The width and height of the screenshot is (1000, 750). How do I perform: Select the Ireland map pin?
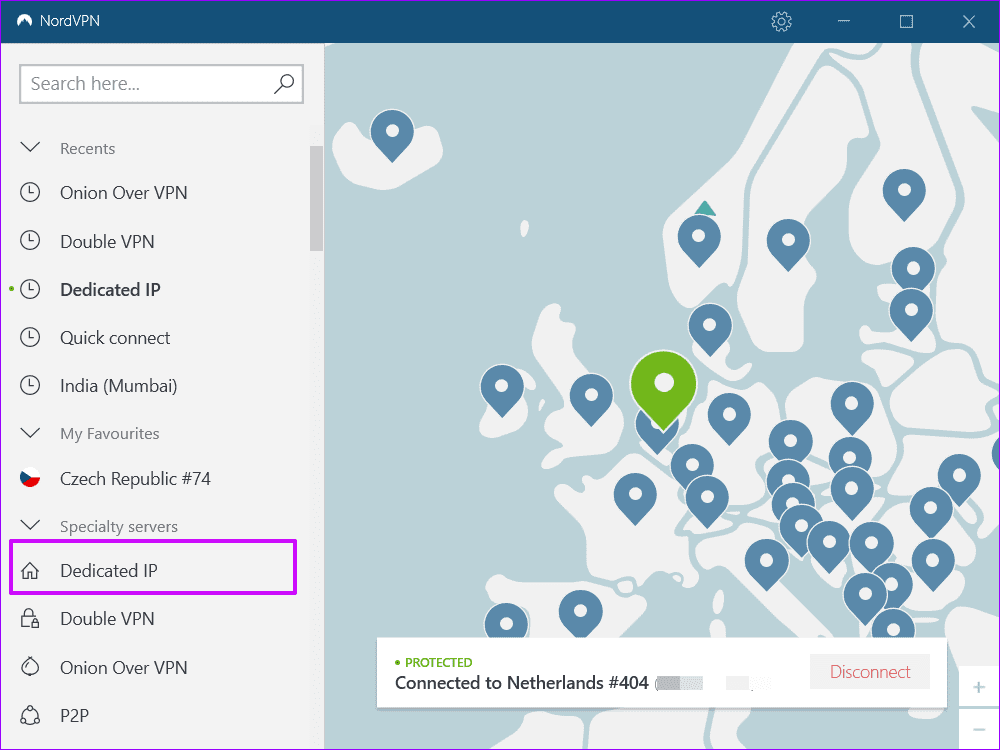pyautogui.click(x=502, y=388)
